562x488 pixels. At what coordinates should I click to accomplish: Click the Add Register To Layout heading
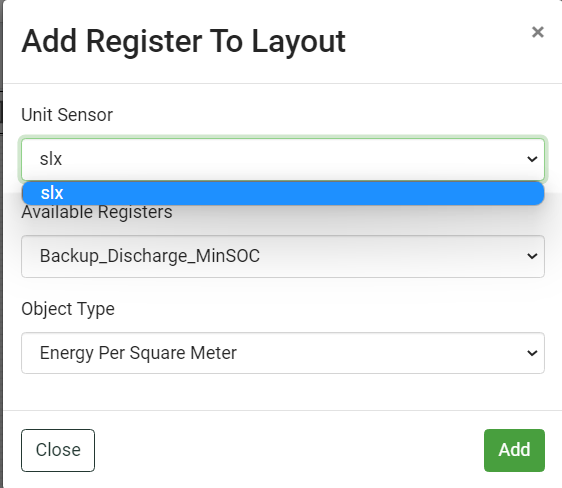184,42
